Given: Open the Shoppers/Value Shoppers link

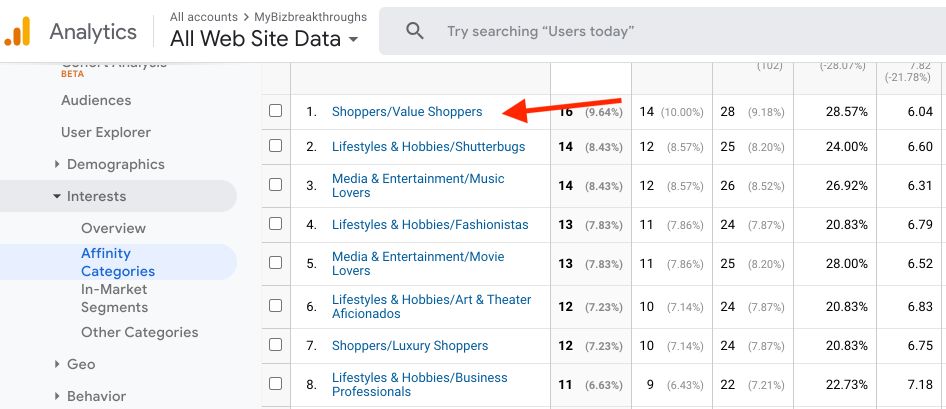Looking at the screenshot, I should (x=407, y=112).
